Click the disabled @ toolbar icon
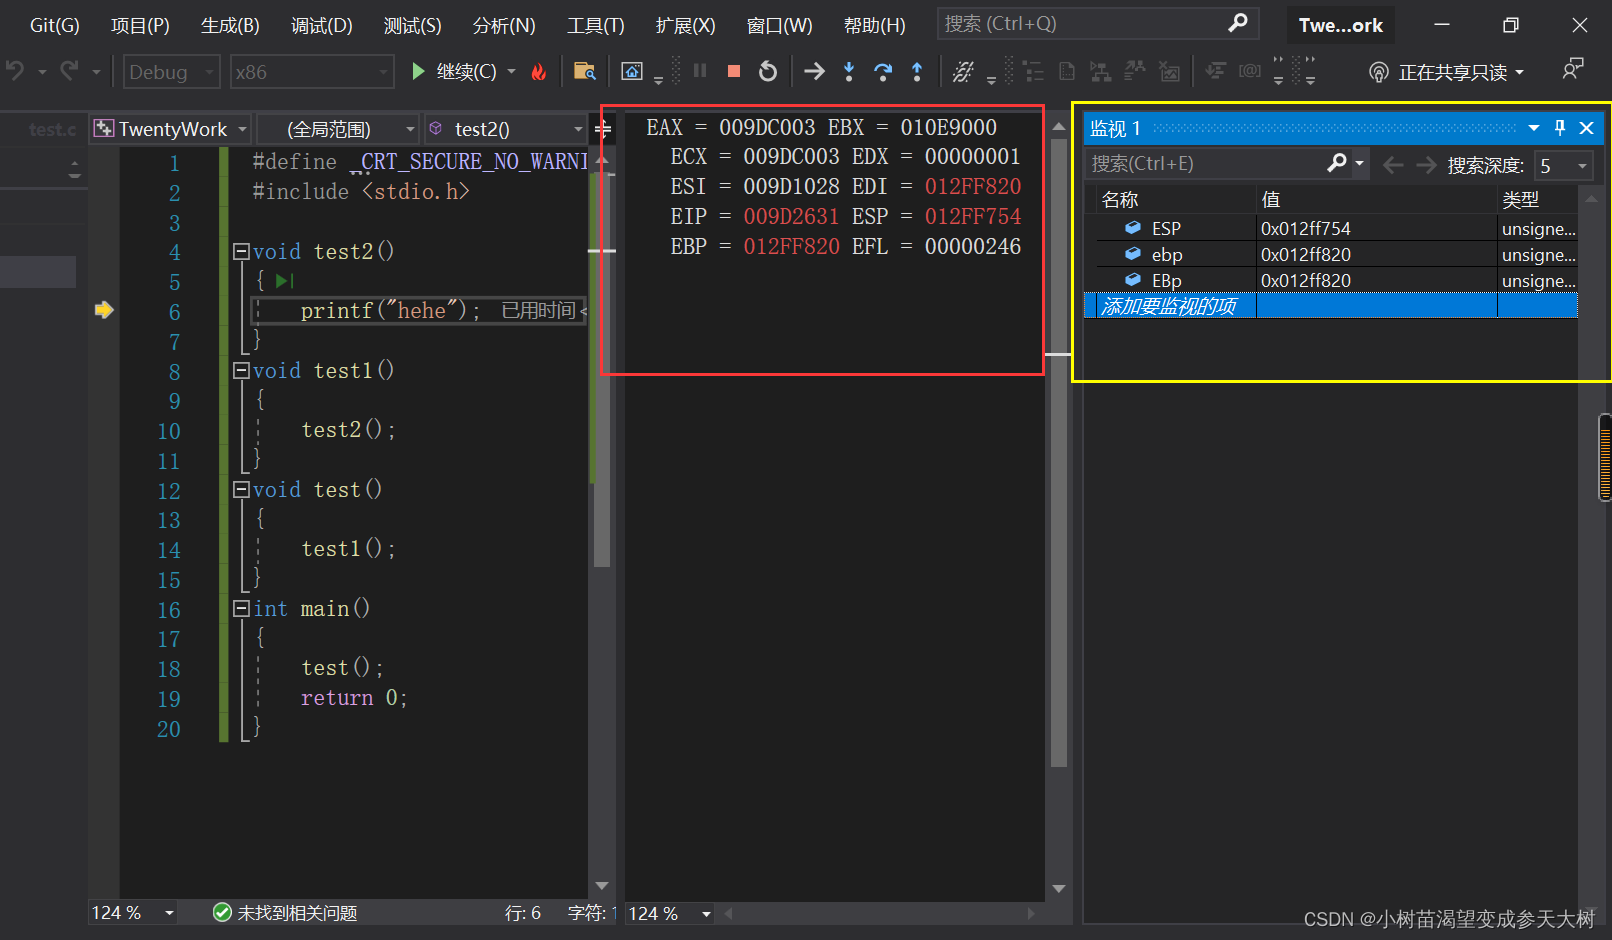 point(1249,71)
